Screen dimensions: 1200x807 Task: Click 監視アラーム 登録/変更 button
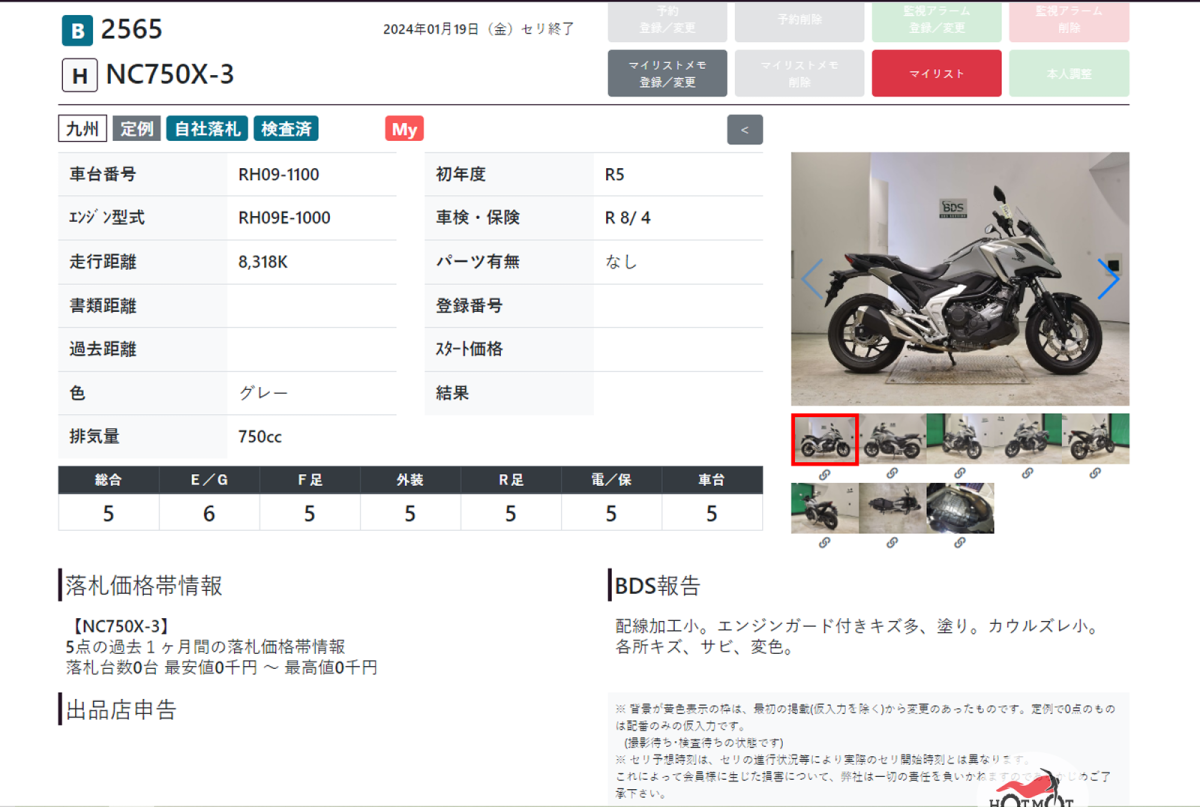(x=935, y=20)
